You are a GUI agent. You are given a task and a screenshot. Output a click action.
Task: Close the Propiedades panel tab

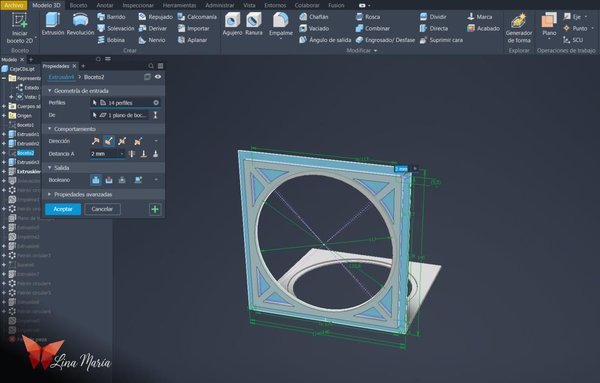(x=74, y=66)
